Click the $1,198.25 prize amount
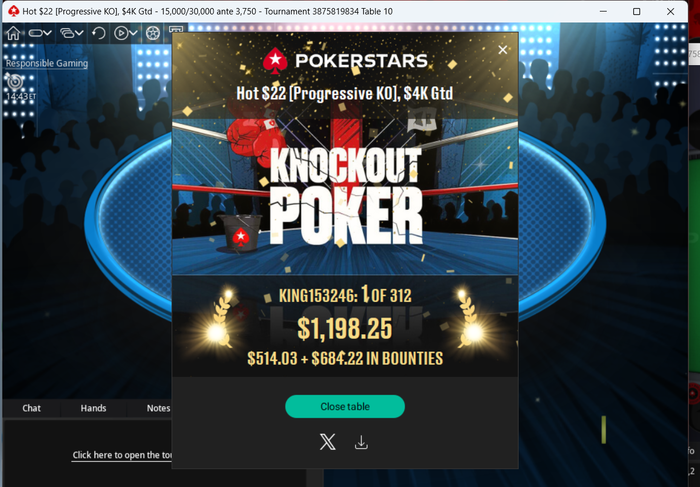700x487 pixels. click(x=345, y=328)
